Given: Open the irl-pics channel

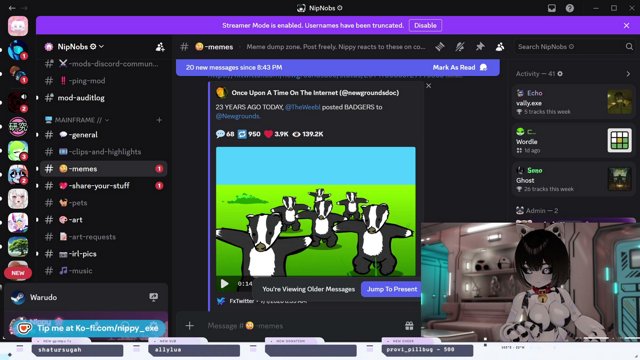Looking at the screenshot, I should 104,254.
